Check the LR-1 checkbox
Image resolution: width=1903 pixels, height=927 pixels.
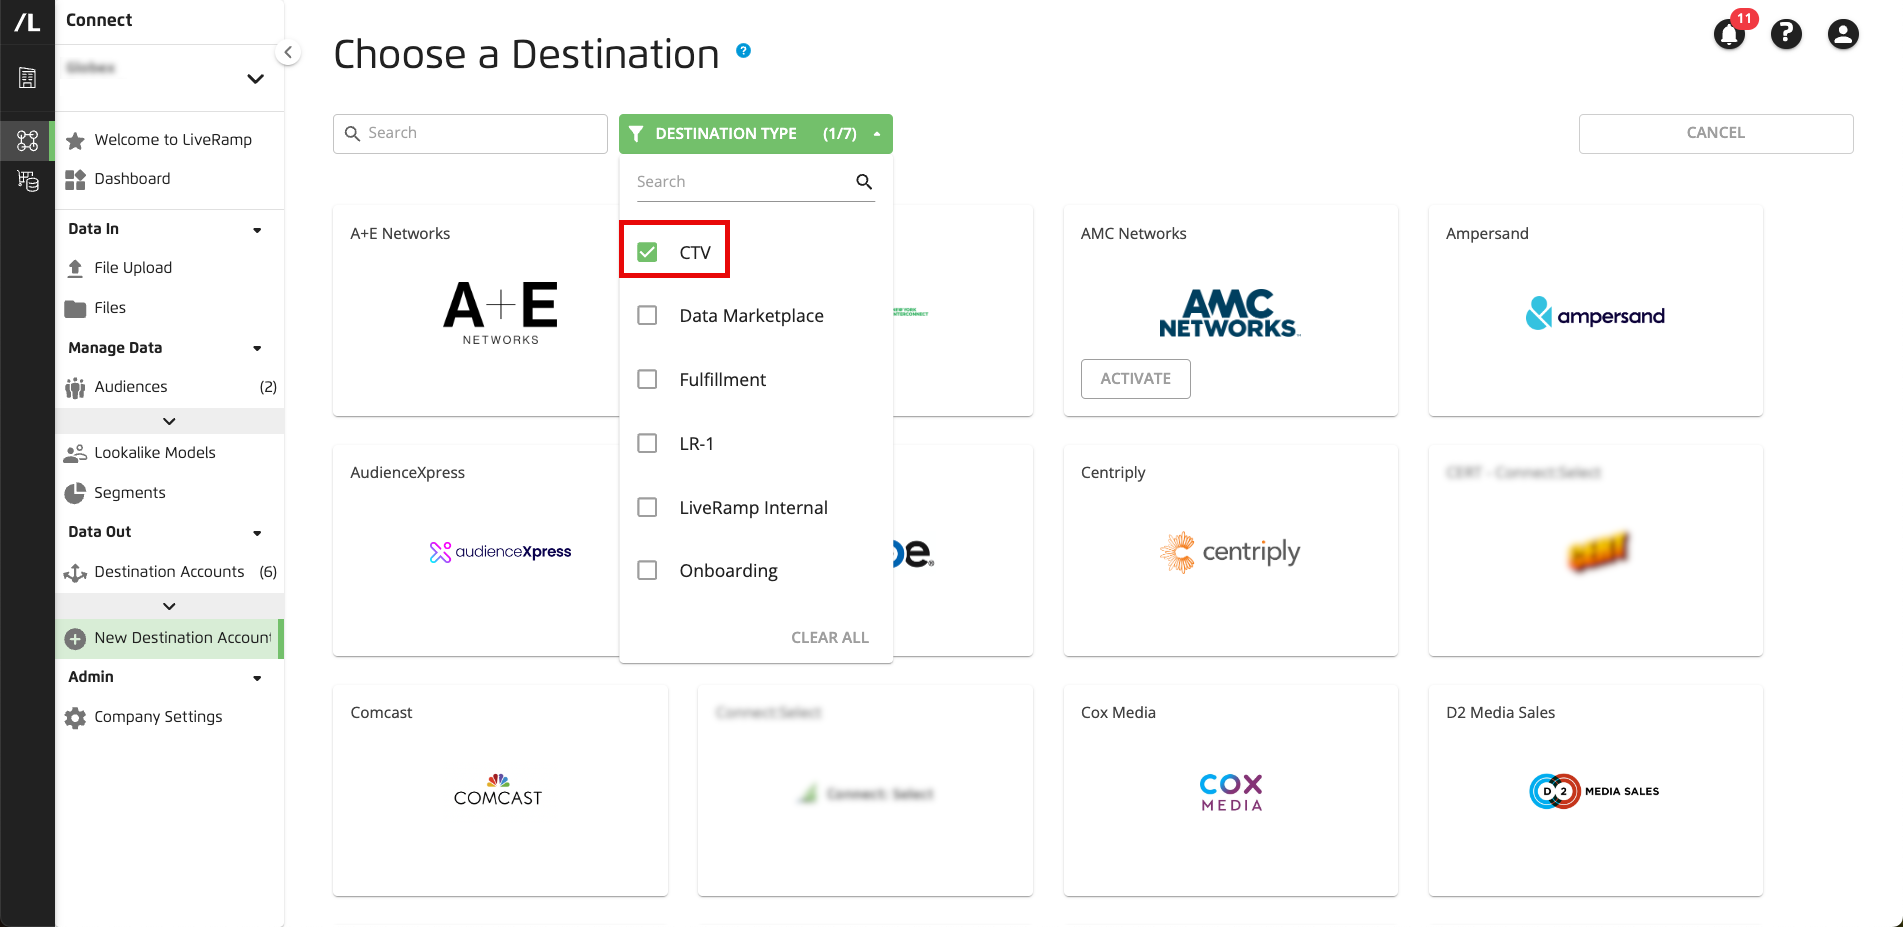pyautogui.click(x=647, y=443)
